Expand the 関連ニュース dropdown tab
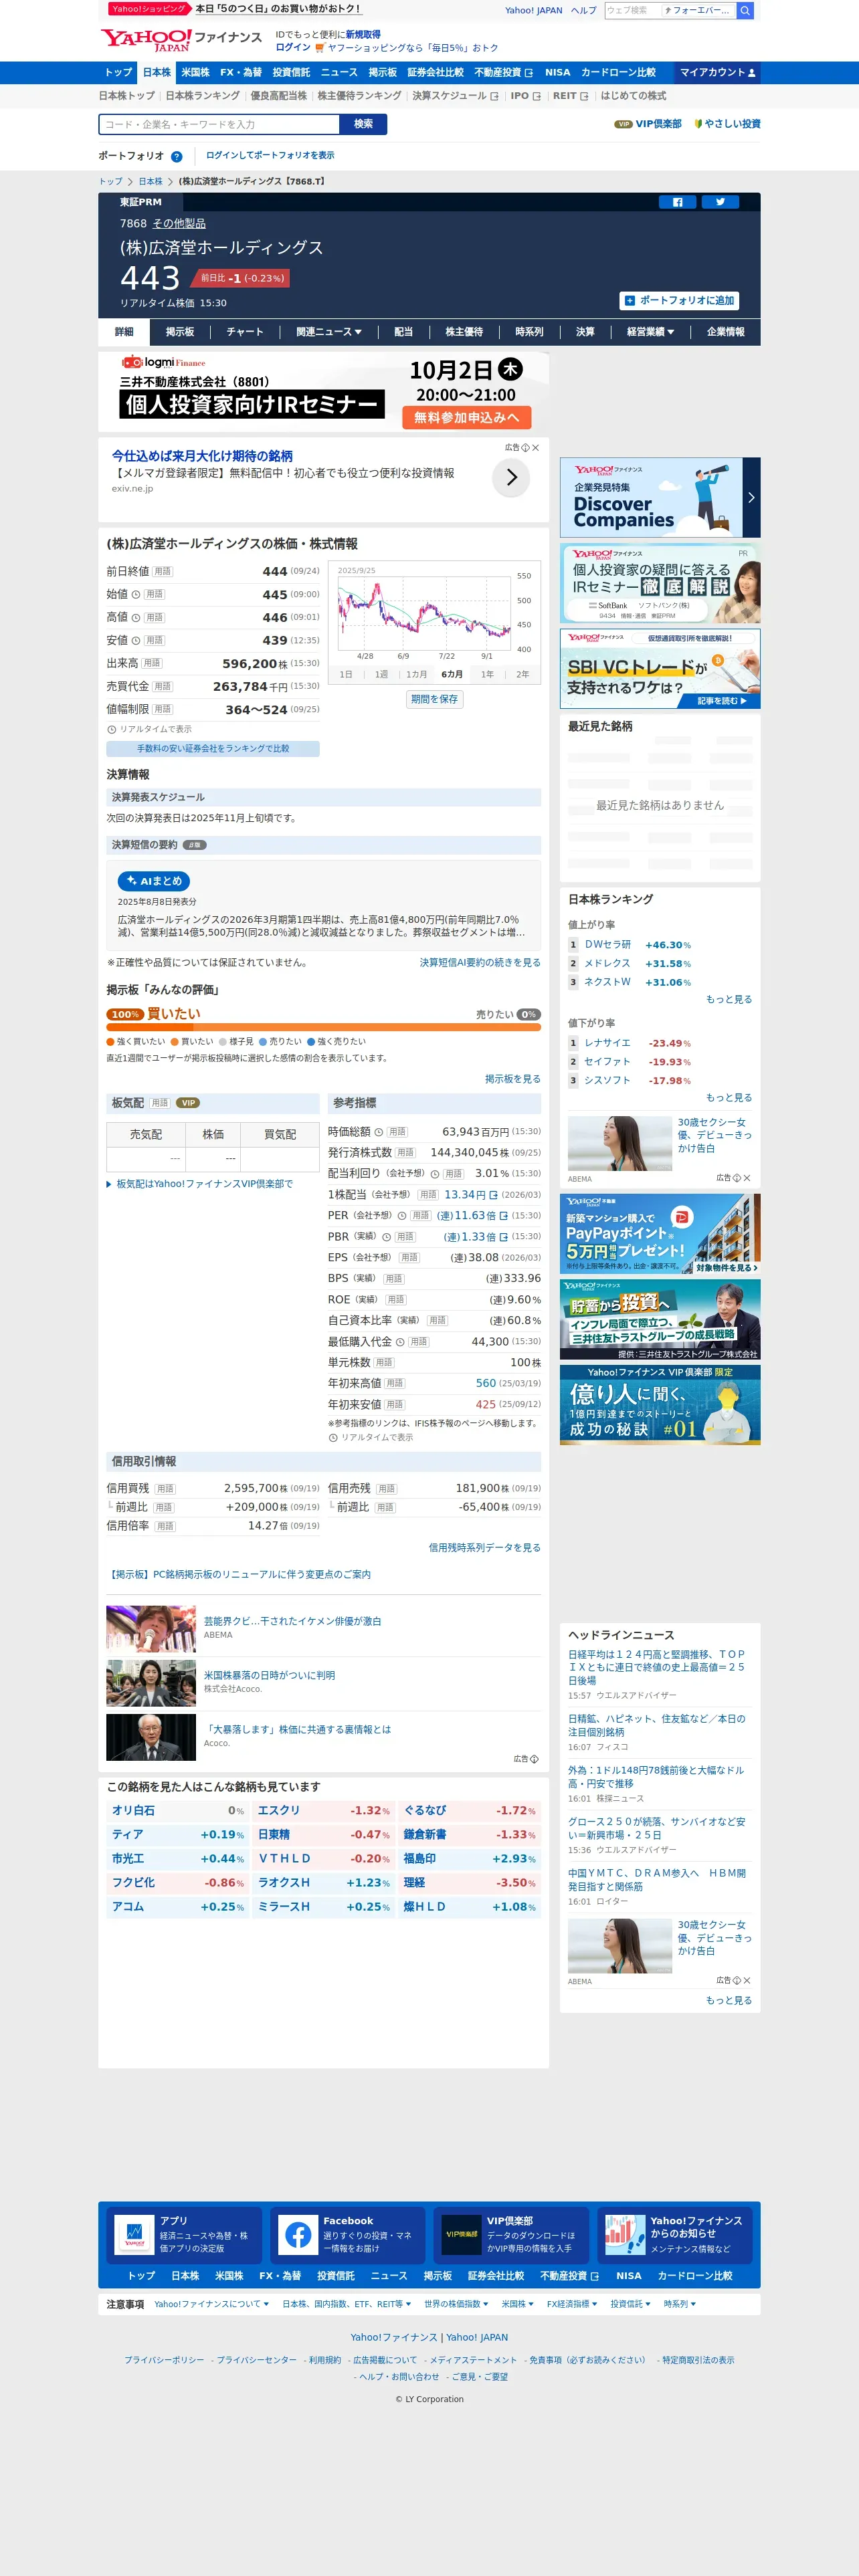Viewport: 859px width, 2576px height. tap(329, 332)
